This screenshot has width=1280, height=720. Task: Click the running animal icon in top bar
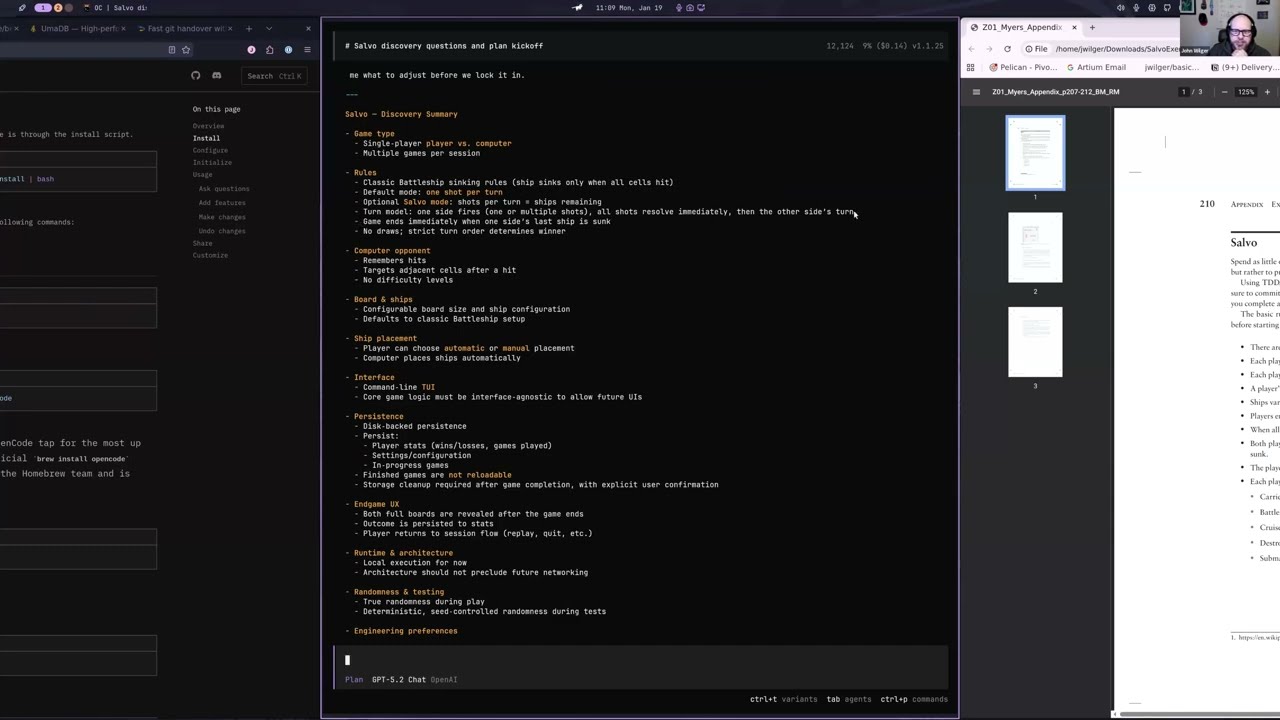[x=577, y=7]
